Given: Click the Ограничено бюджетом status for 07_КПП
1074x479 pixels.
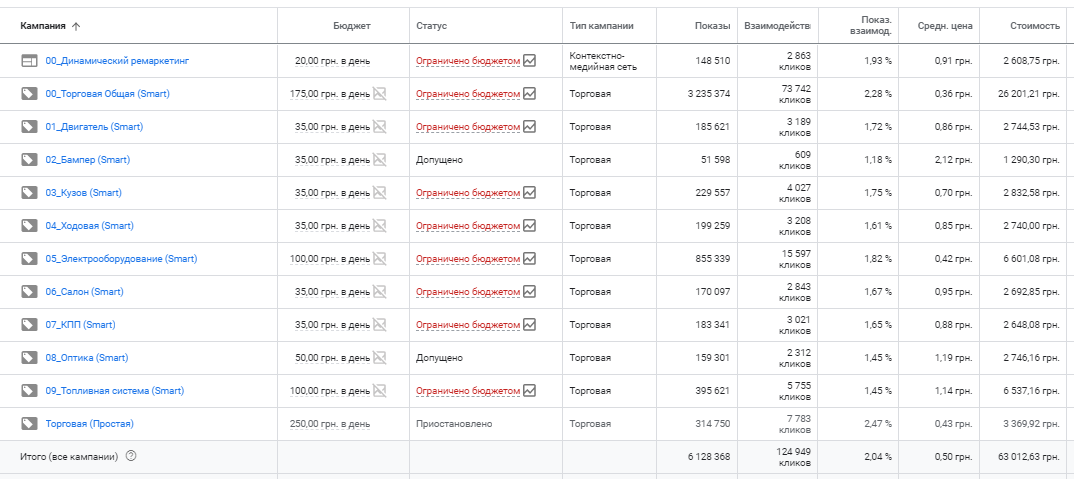Looking at the screenshot, I should [x=468, y=325].
